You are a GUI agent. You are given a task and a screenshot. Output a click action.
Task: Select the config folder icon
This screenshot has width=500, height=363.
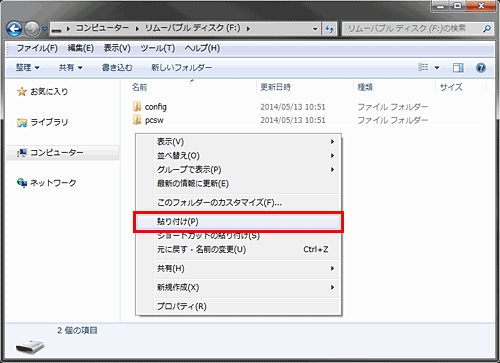pyautogui.click(x=137, y=107)
